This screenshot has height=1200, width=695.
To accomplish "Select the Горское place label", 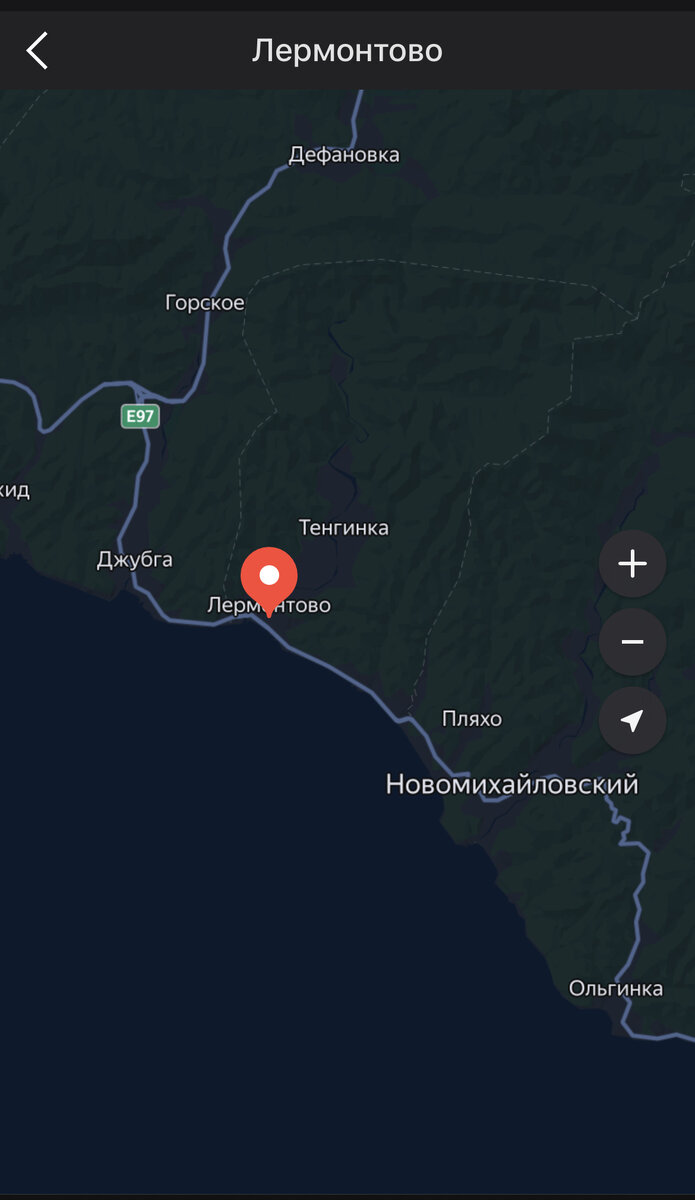I will click(204, 302).
